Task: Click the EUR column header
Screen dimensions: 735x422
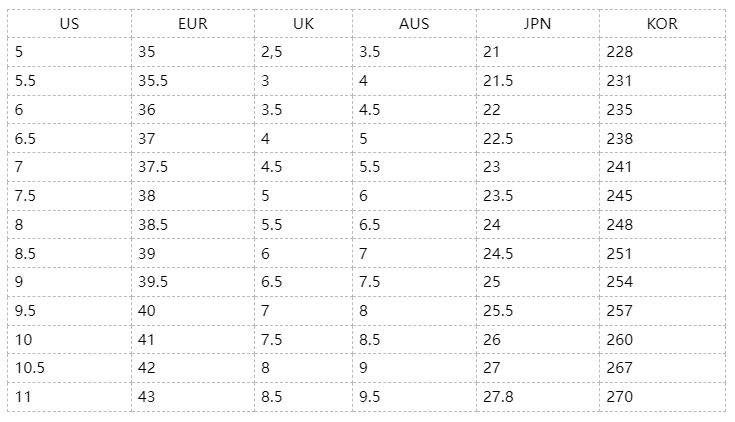Action: [192, 24]
